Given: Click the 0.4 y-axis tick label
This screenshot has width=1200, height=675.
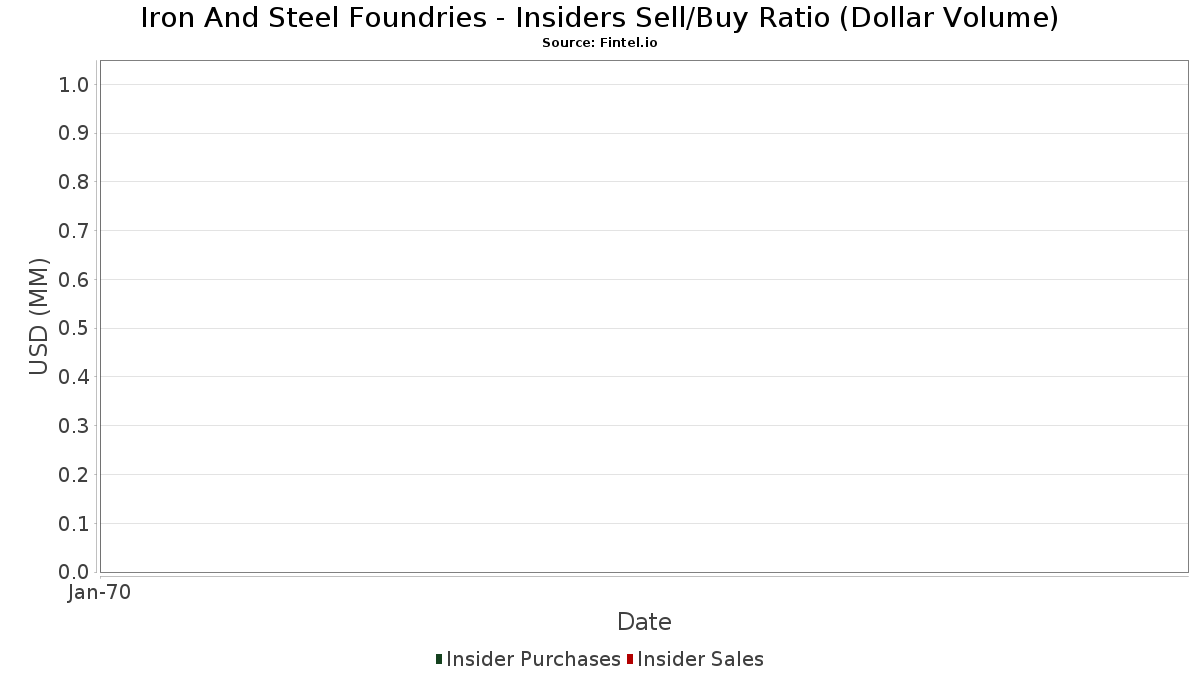Looking at the screenshot, I should pyautogui.click(x=75, y=377).
